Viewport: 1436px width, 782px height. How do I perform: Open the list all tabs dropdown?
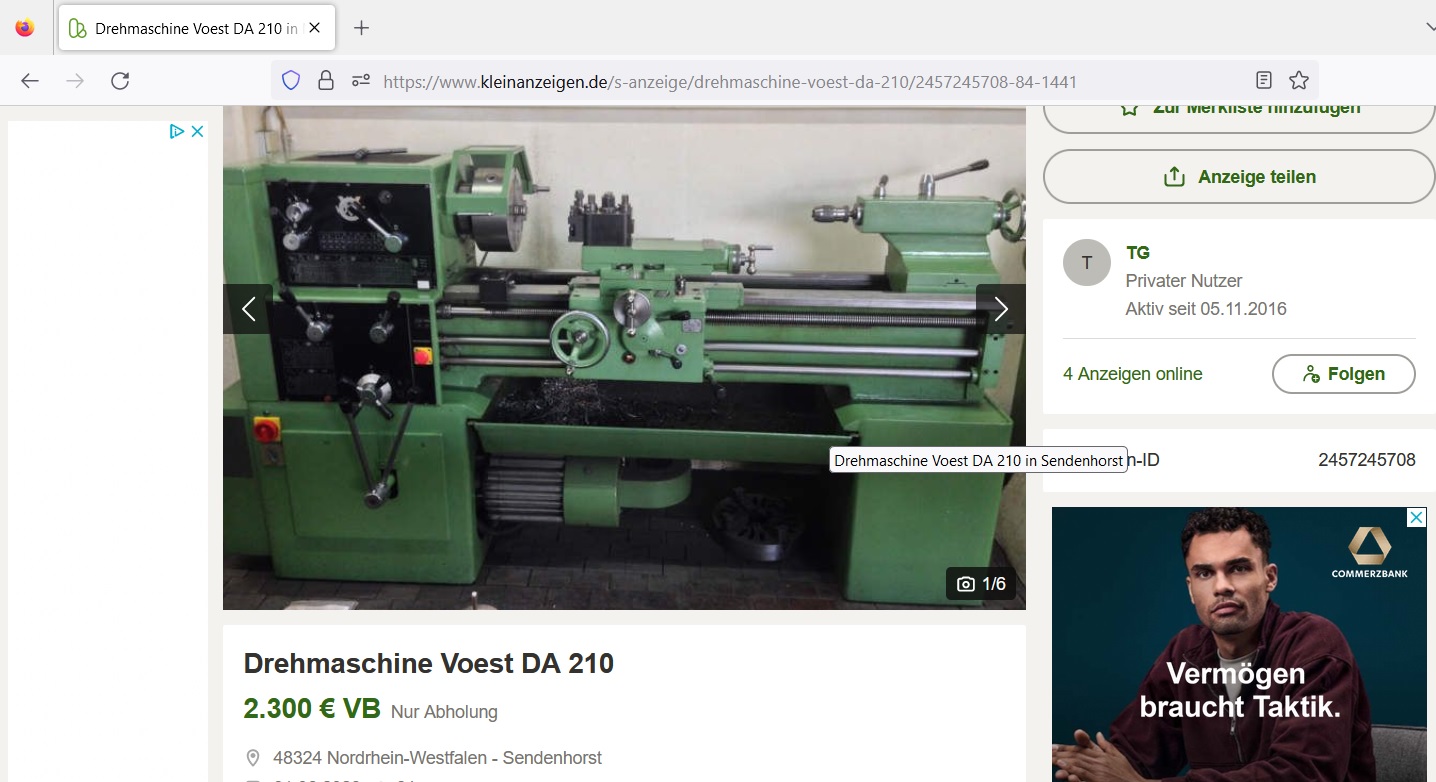(x=1429, y=28)
